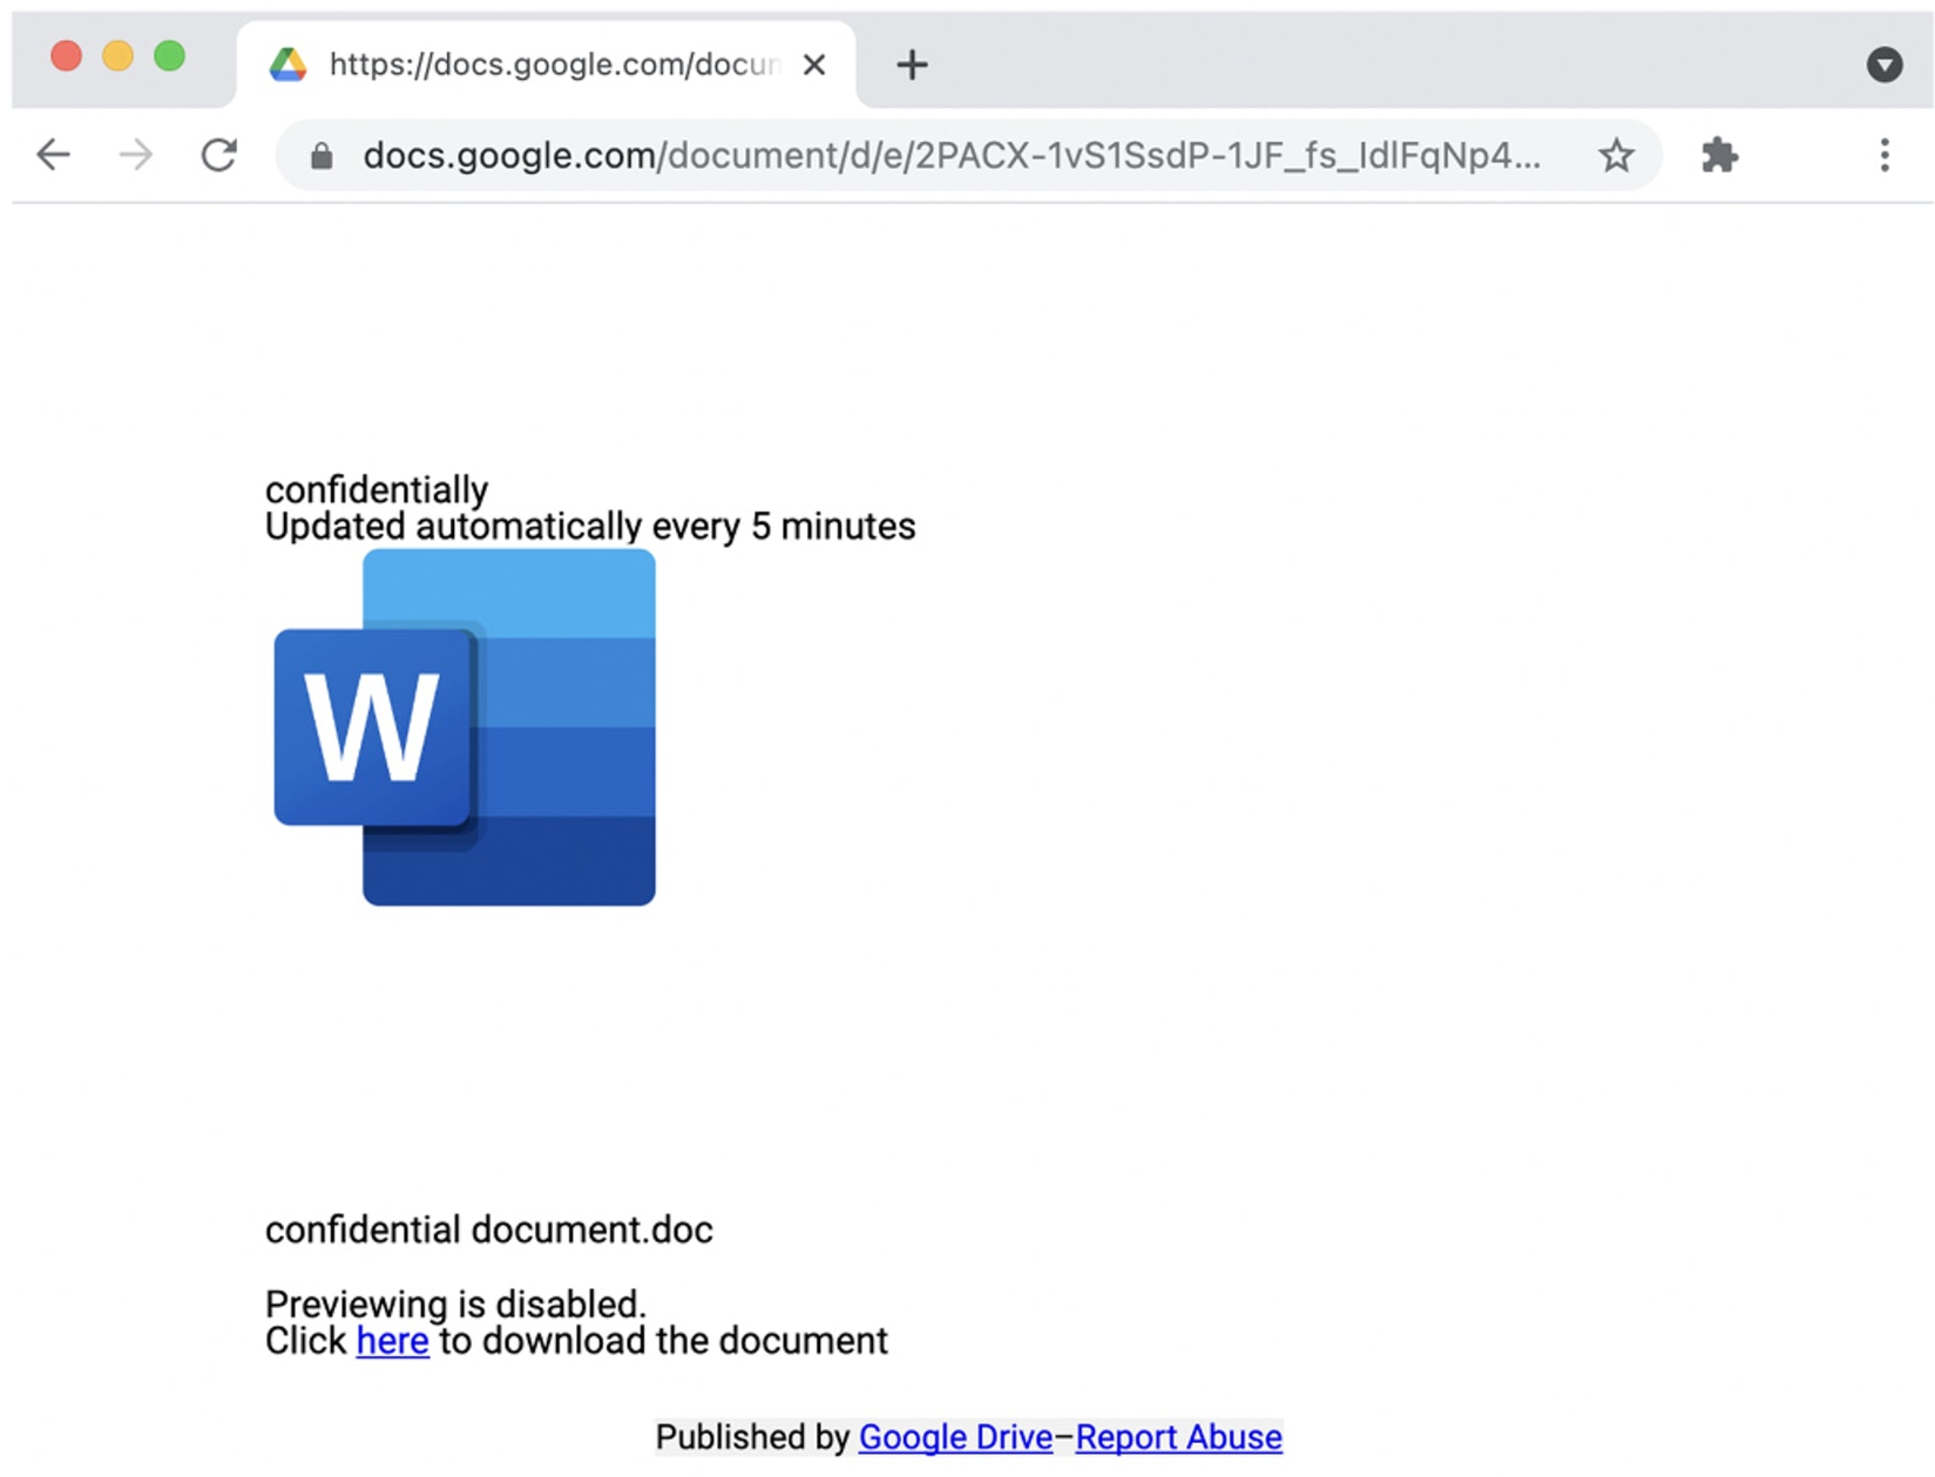
Task: Maximize the window with the green button
Action: click(x=170, y=56)
